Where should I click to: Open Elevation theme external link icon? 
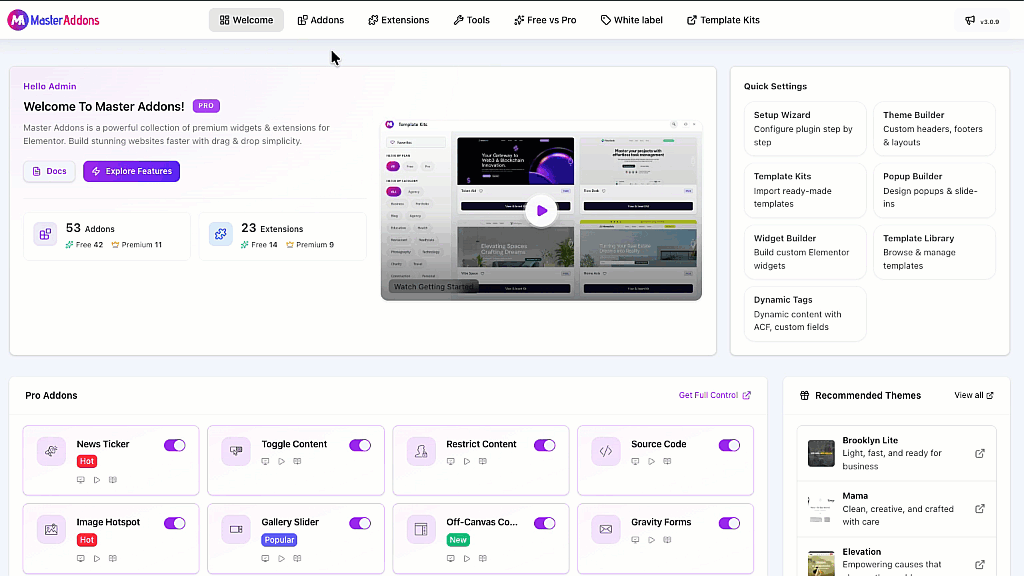tap(980, 564)
